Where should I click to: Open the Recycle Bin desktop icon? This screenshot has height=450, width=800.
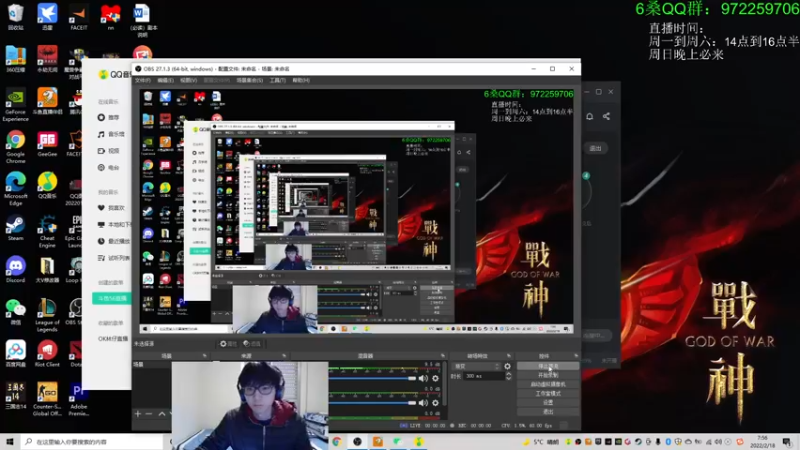pyautogui.click(x=15, y=16)
